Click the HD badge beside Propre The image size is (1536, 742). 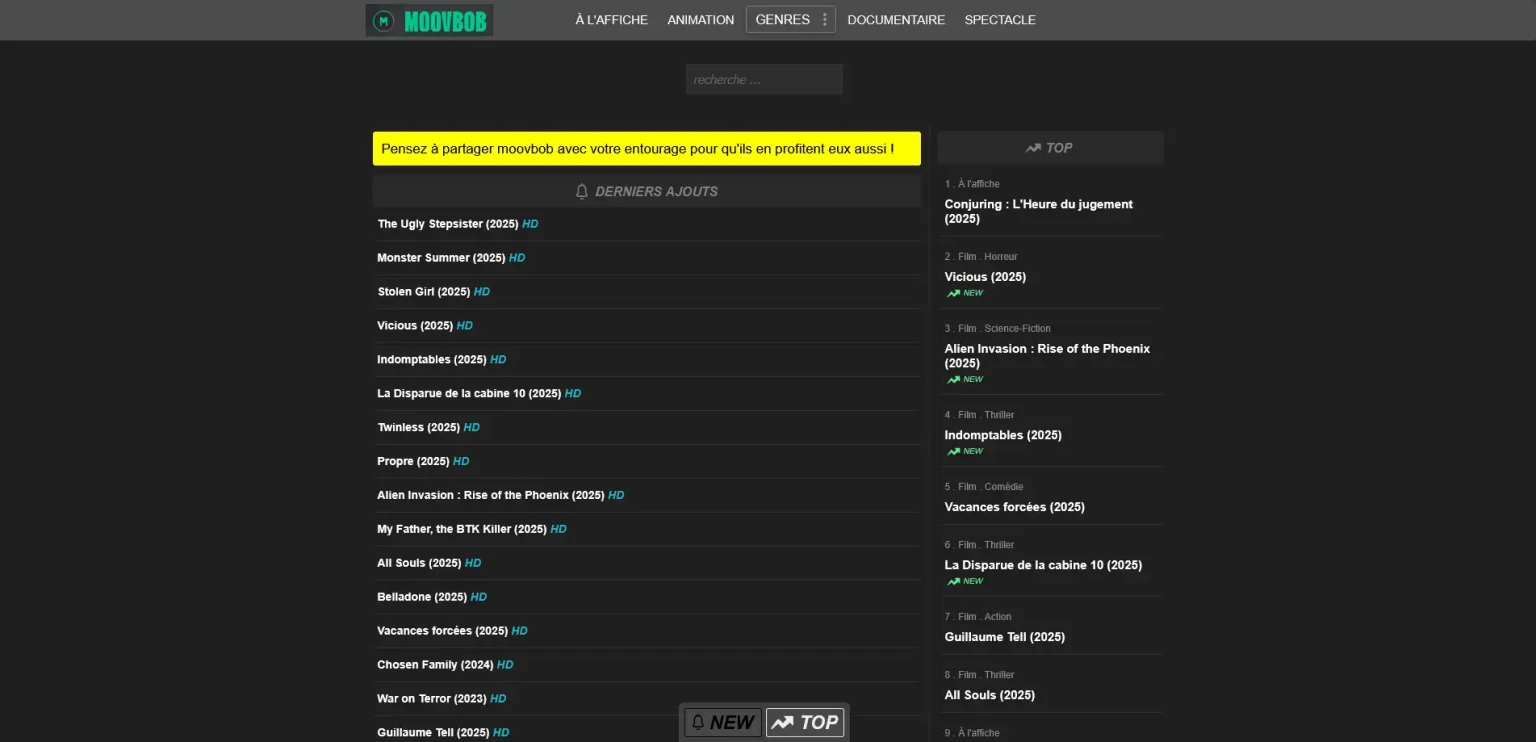461,462
